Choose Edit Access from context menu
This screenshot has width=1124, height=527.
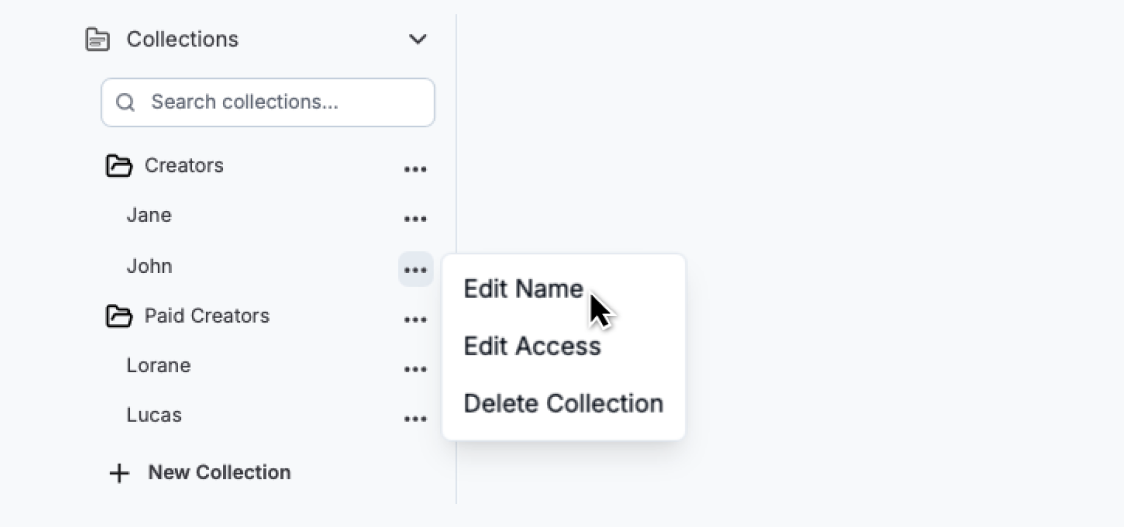(x=532, y=347)
